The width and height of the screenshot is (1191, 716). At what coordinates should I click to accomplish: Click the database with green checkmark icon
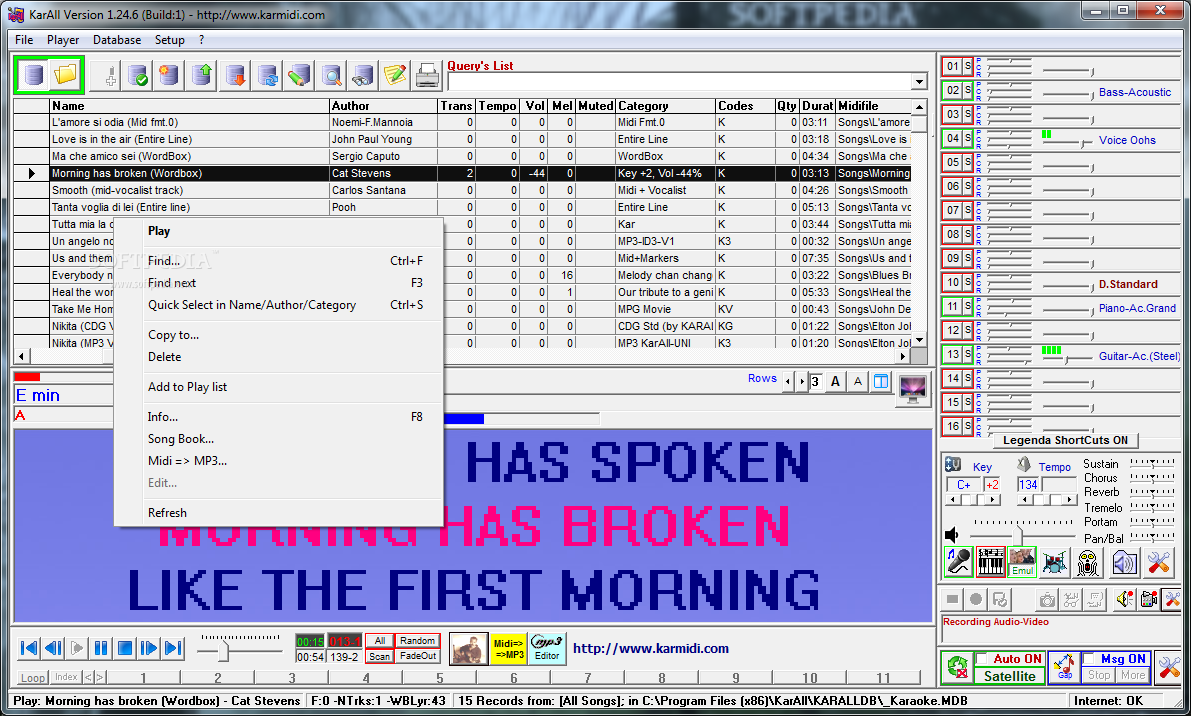click(137, 75)
